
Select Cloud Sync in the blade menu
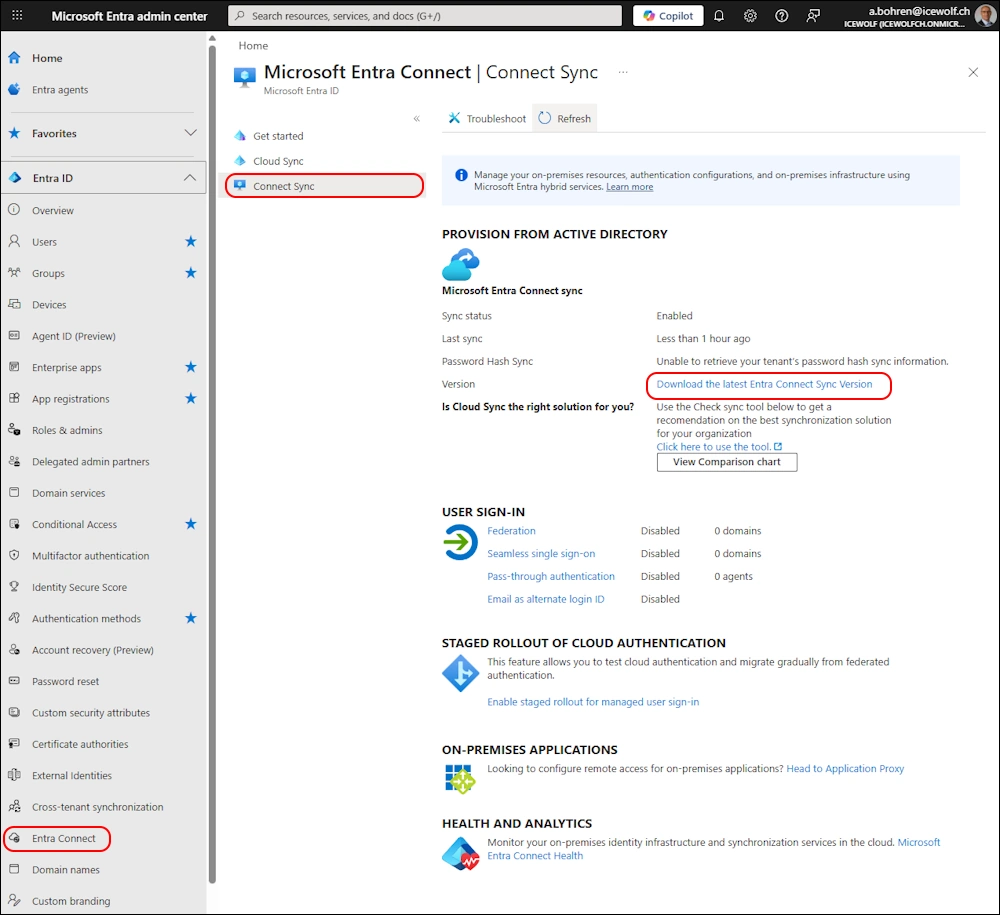278,161
